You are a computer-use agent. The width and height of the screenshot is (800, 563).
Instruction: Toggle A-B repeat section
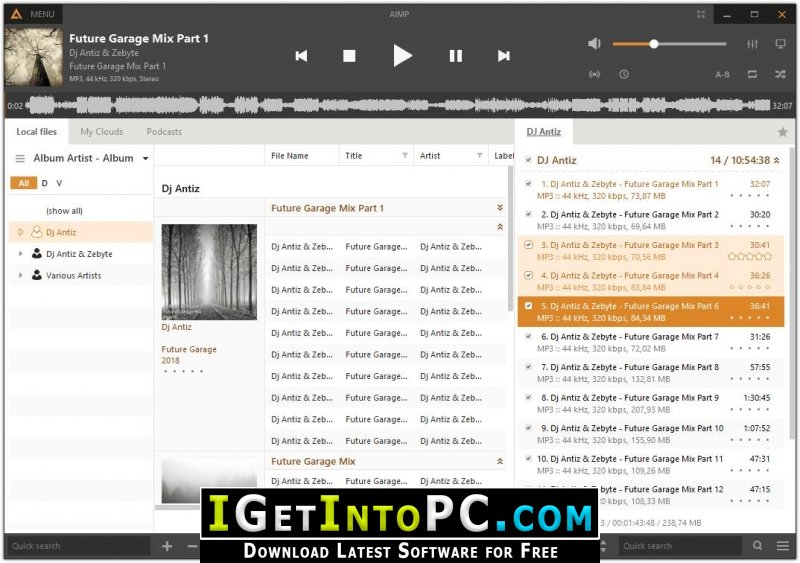[722, 75]
